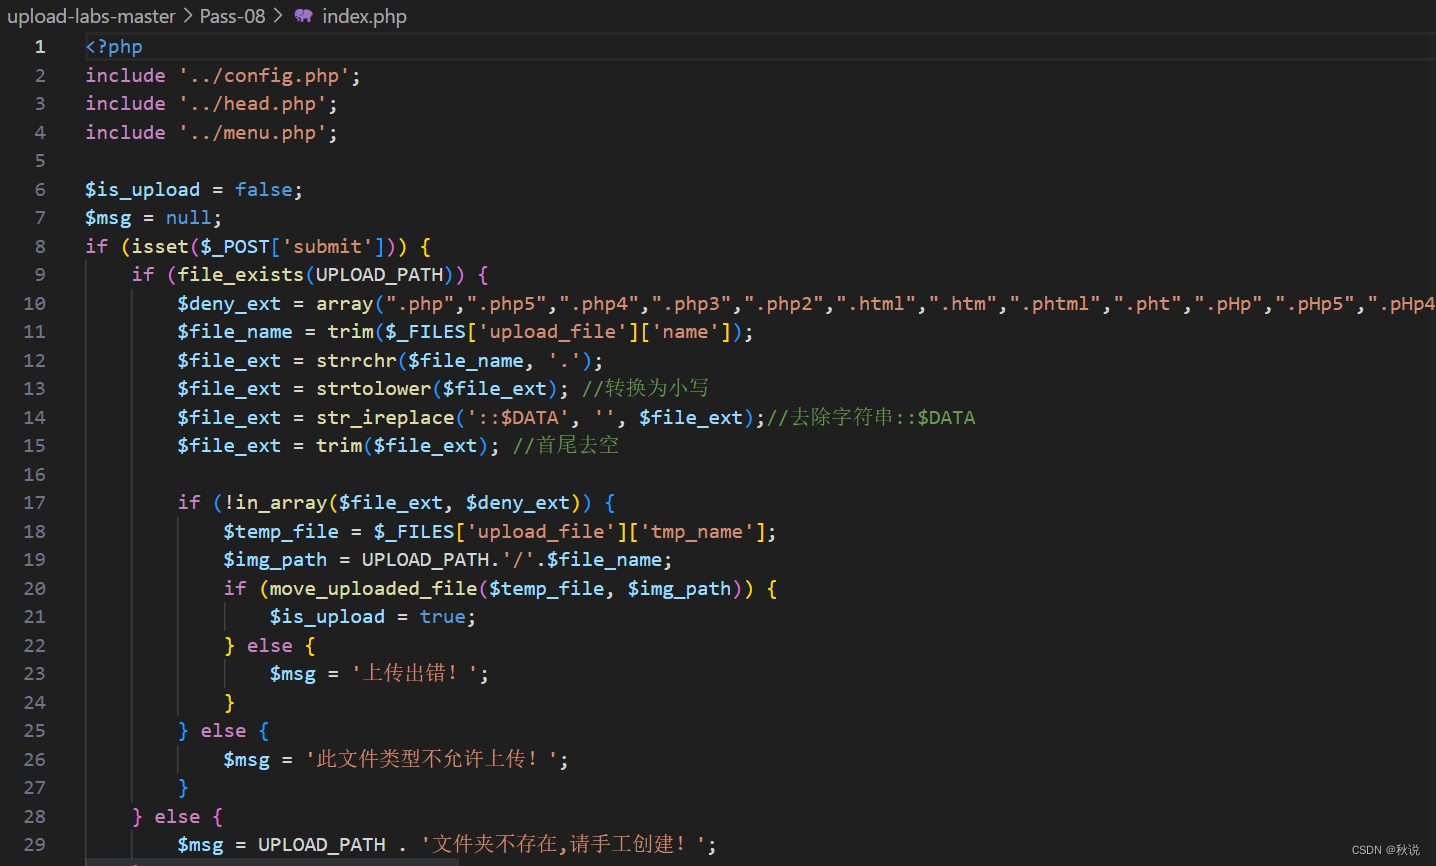This screenshot has height=866, width=1436.
Task: Click the $msg = null statement
Action: pos(154,218)
